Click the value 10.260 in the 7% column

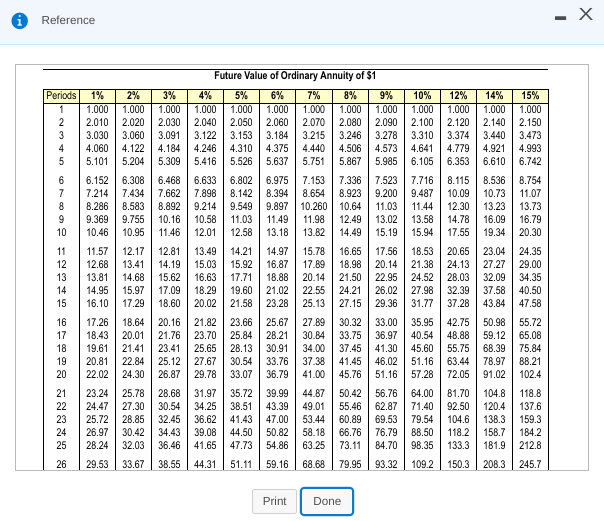pyautogui.click(x=314, y=206)
